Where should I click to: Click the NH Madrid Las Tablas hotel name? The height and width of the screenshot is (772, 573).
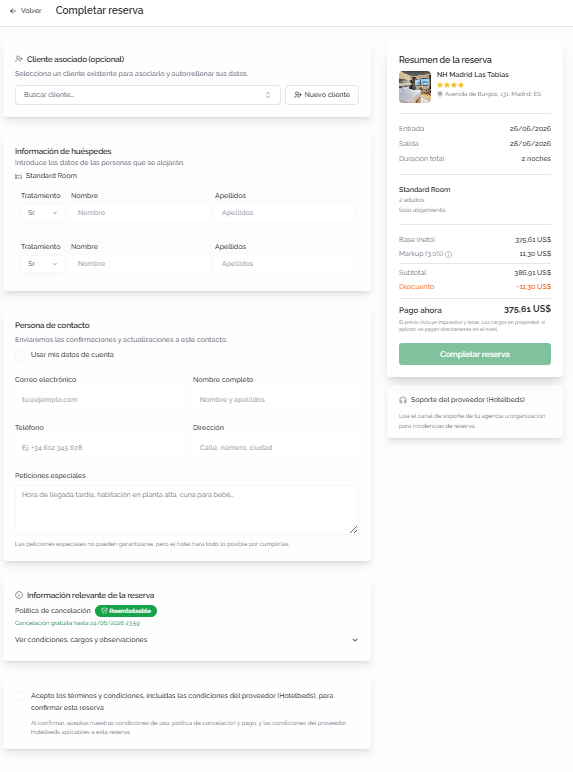click(x=473, y=75)
